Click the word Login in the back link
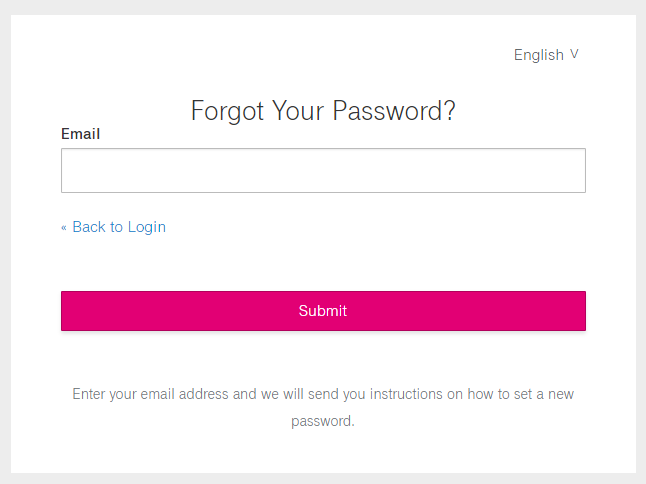This screenshot has height=484, width=646. [x=147, y=227]
